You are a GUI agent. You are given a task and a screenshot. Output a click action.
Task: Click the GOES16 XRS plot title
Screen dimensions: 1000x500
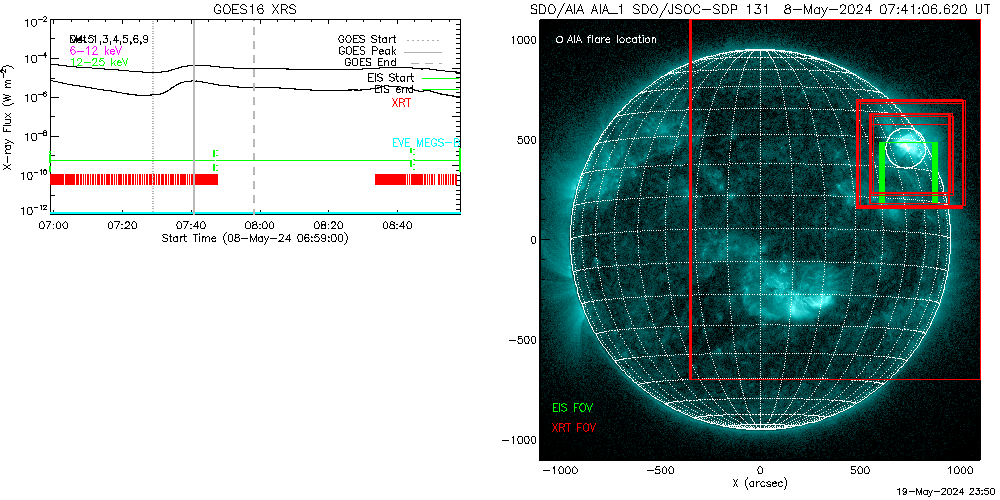point(255,10)
